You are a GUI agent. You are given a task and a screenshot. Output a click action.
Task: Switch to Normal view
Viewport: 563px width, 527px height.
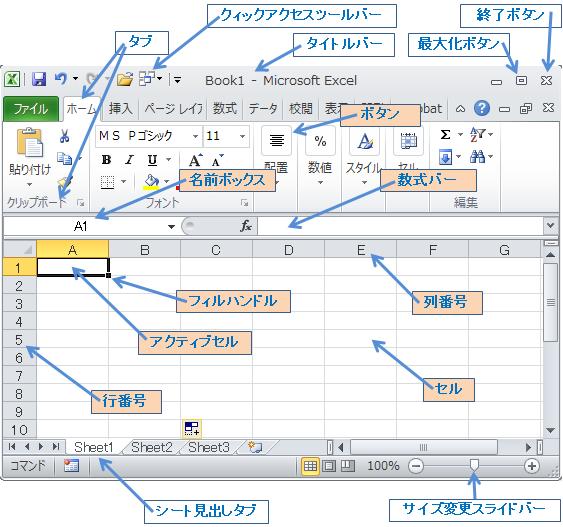pyautogui.click(x=310, y=466)
